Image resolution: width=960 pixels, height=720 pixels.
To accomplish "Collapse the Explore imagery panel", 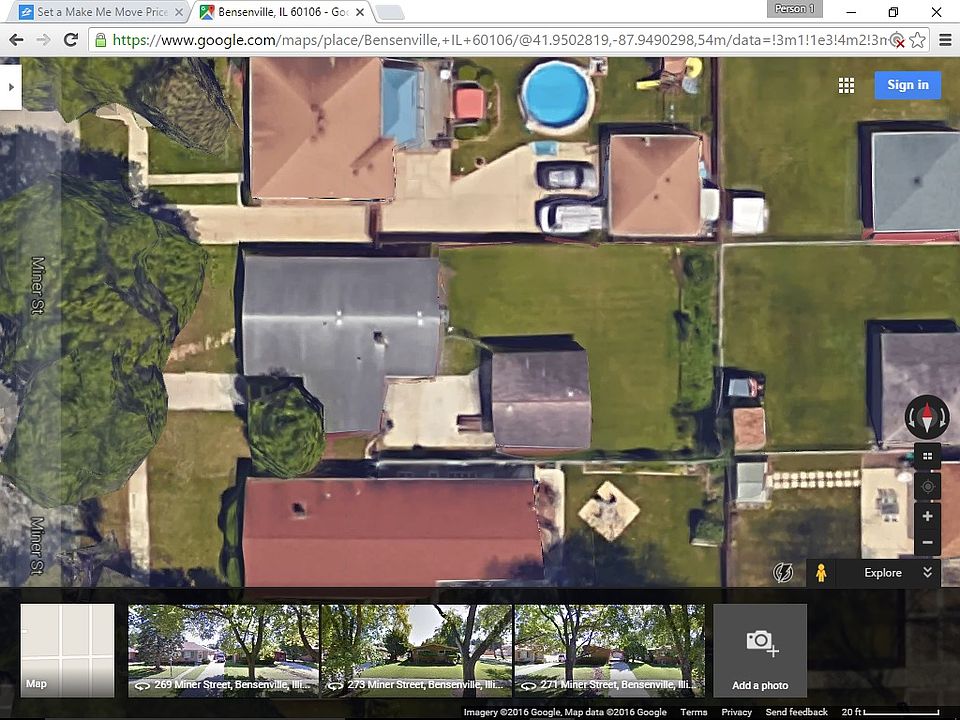I will pyautogui.click(x=928, y=572).
